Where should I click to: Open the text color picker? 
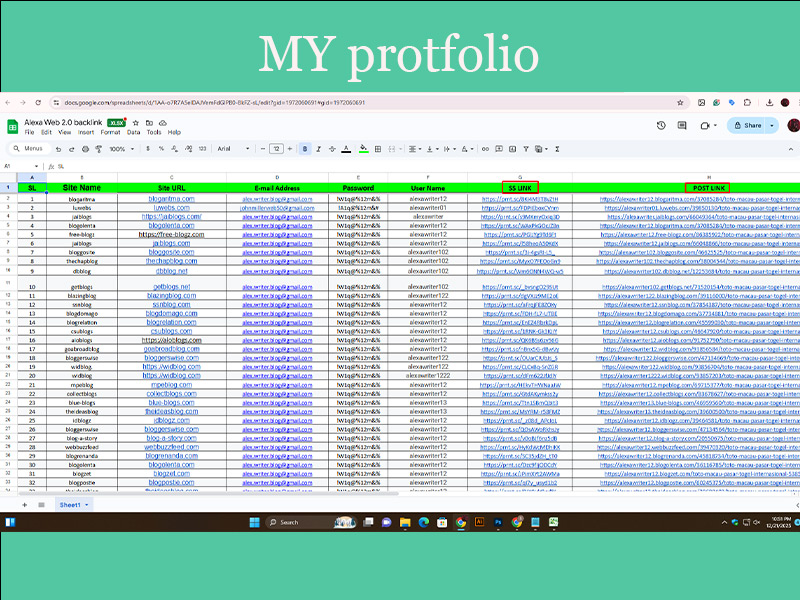[346, 149]
